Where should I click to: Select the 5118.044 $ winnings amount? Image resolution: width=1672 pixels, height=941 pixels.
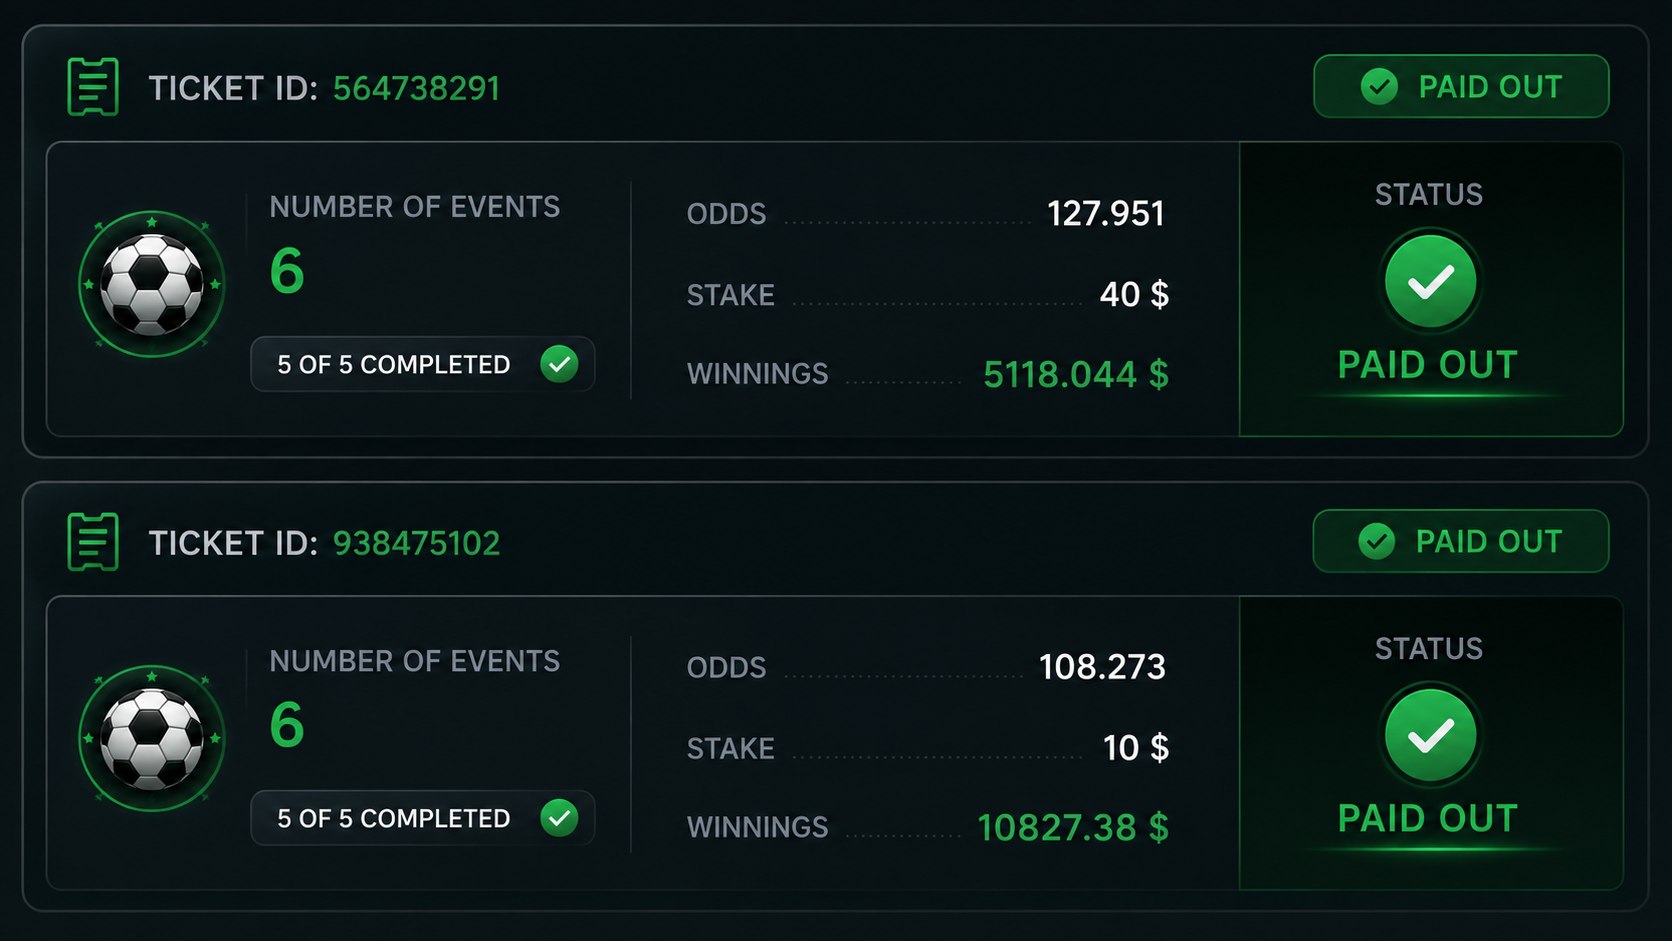click(1076, 374)
